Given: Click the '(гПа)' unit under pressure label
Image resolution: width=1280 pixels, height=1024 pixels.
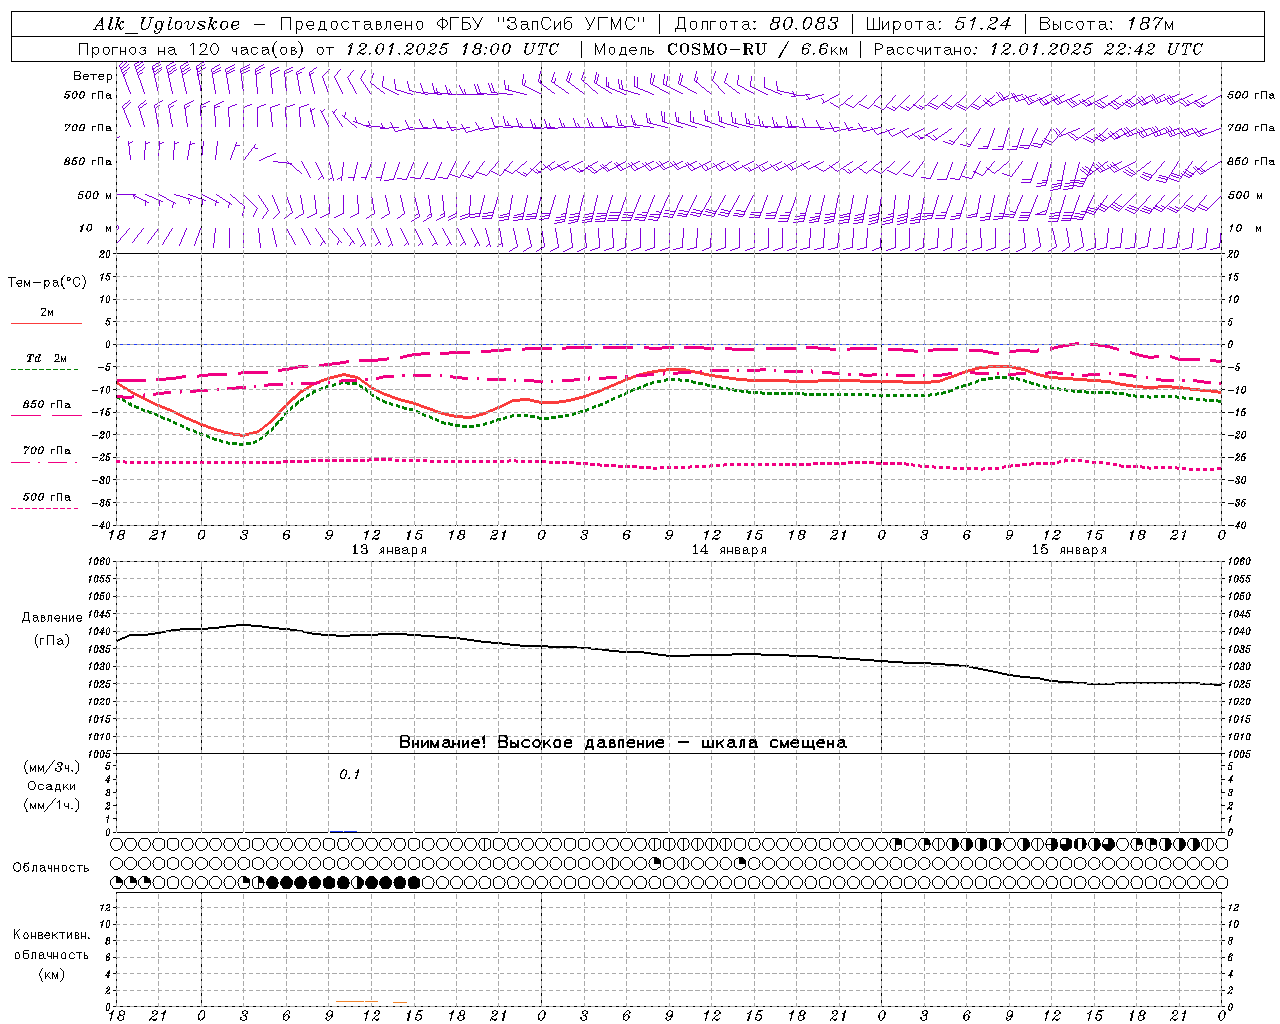Looking at the screenshot, I should click(x=52, y=640).
